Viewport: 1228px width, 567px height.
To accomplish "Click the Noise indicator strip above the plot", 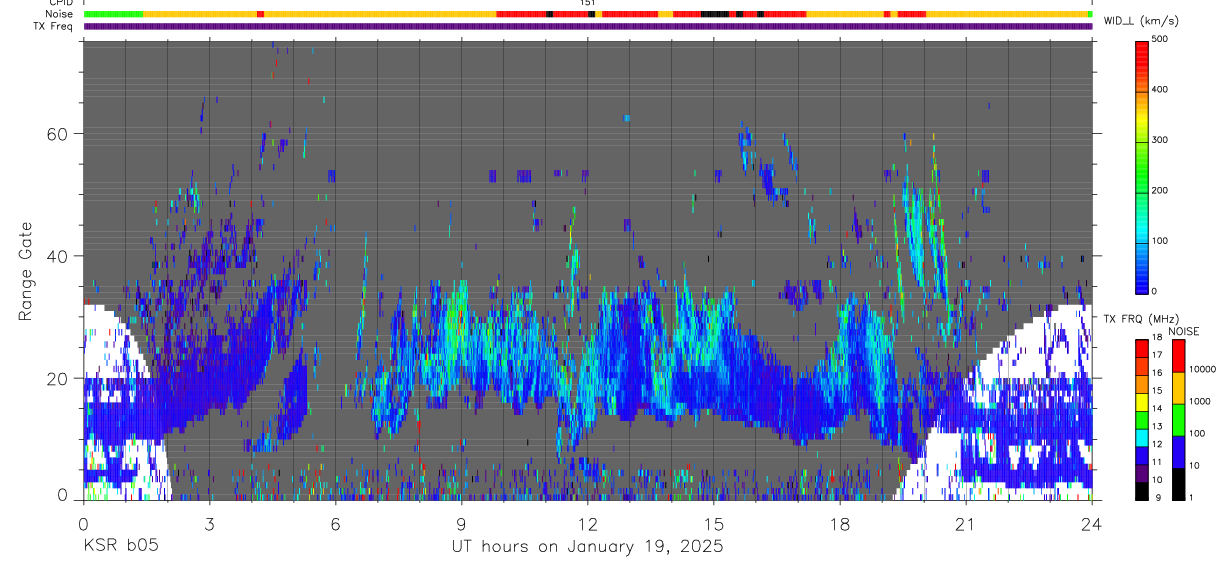I will (588, 14).
